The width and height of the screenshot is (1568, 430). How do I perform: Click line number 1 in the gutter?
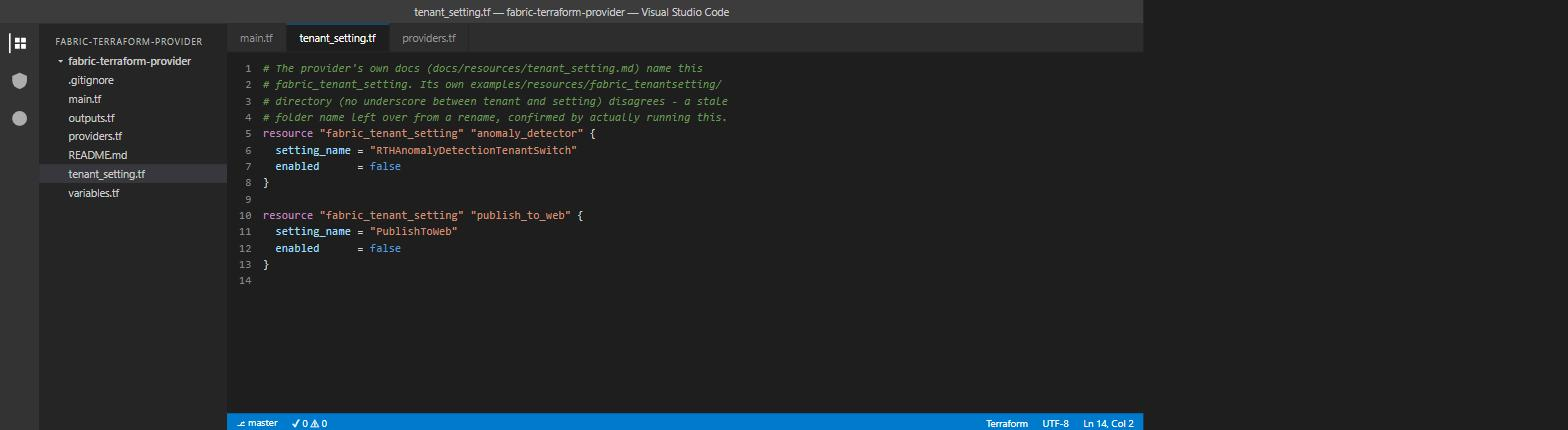tap(248, 68)
